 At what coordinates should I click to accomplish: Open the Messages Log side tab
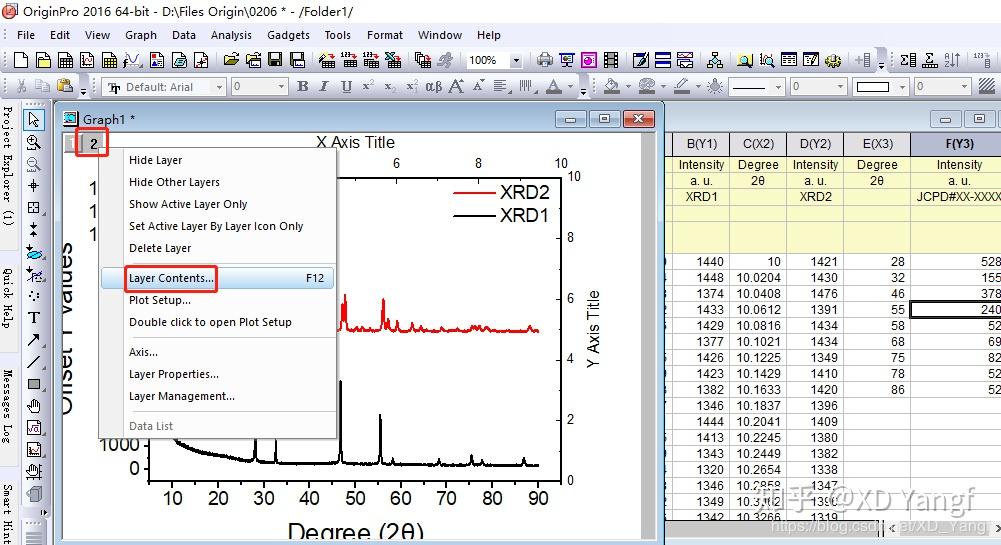click(x=8, y=407)
